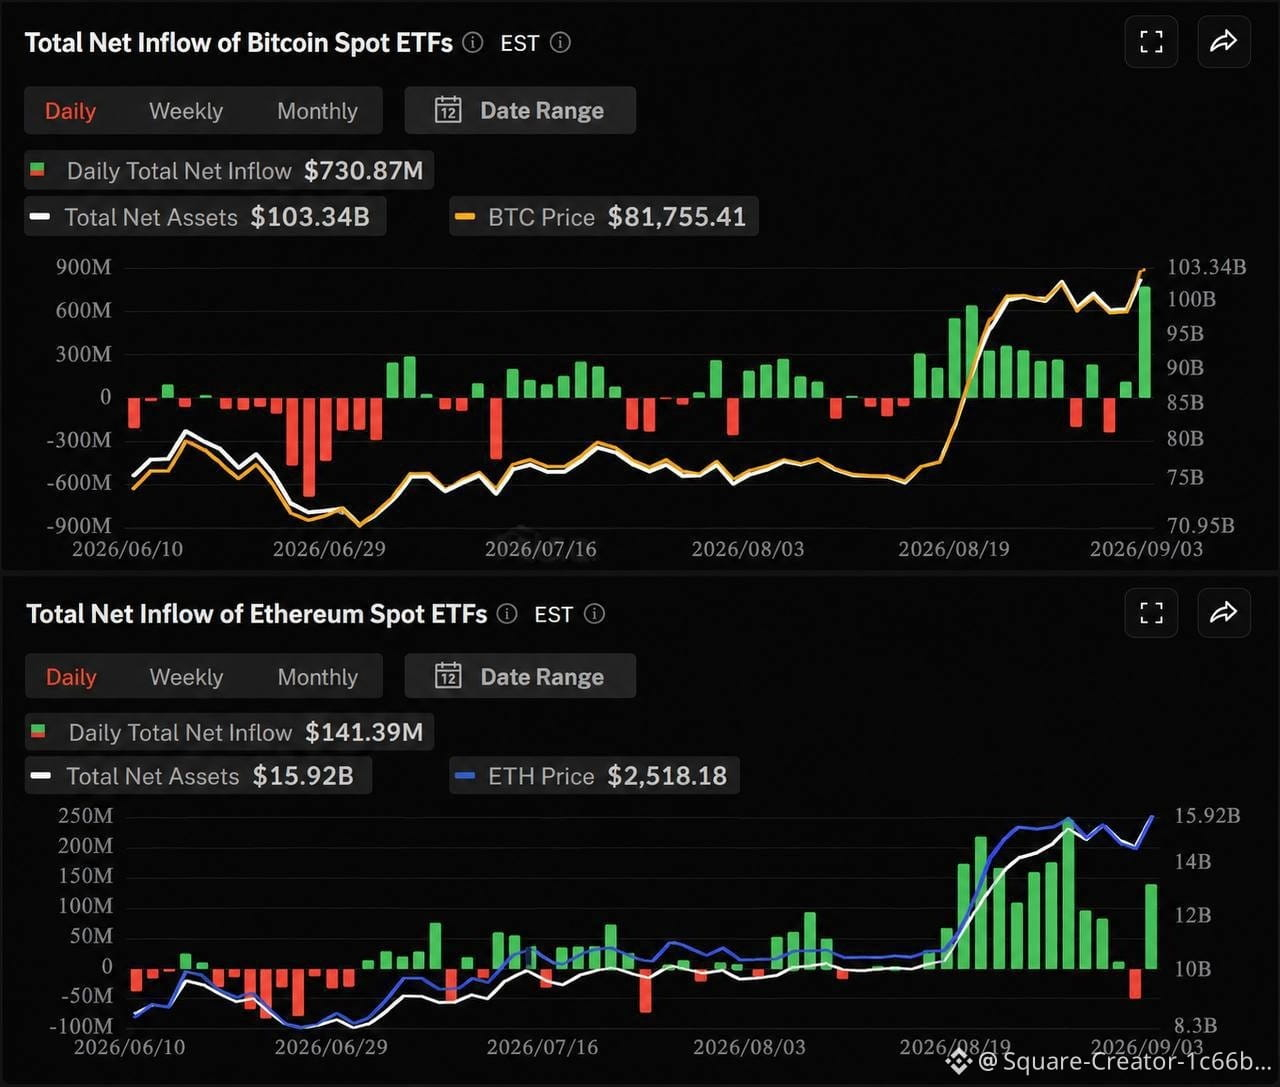Toggle BTC Price line visibility
Viewport: 1280px width, 1087px height.
(604, 217)
